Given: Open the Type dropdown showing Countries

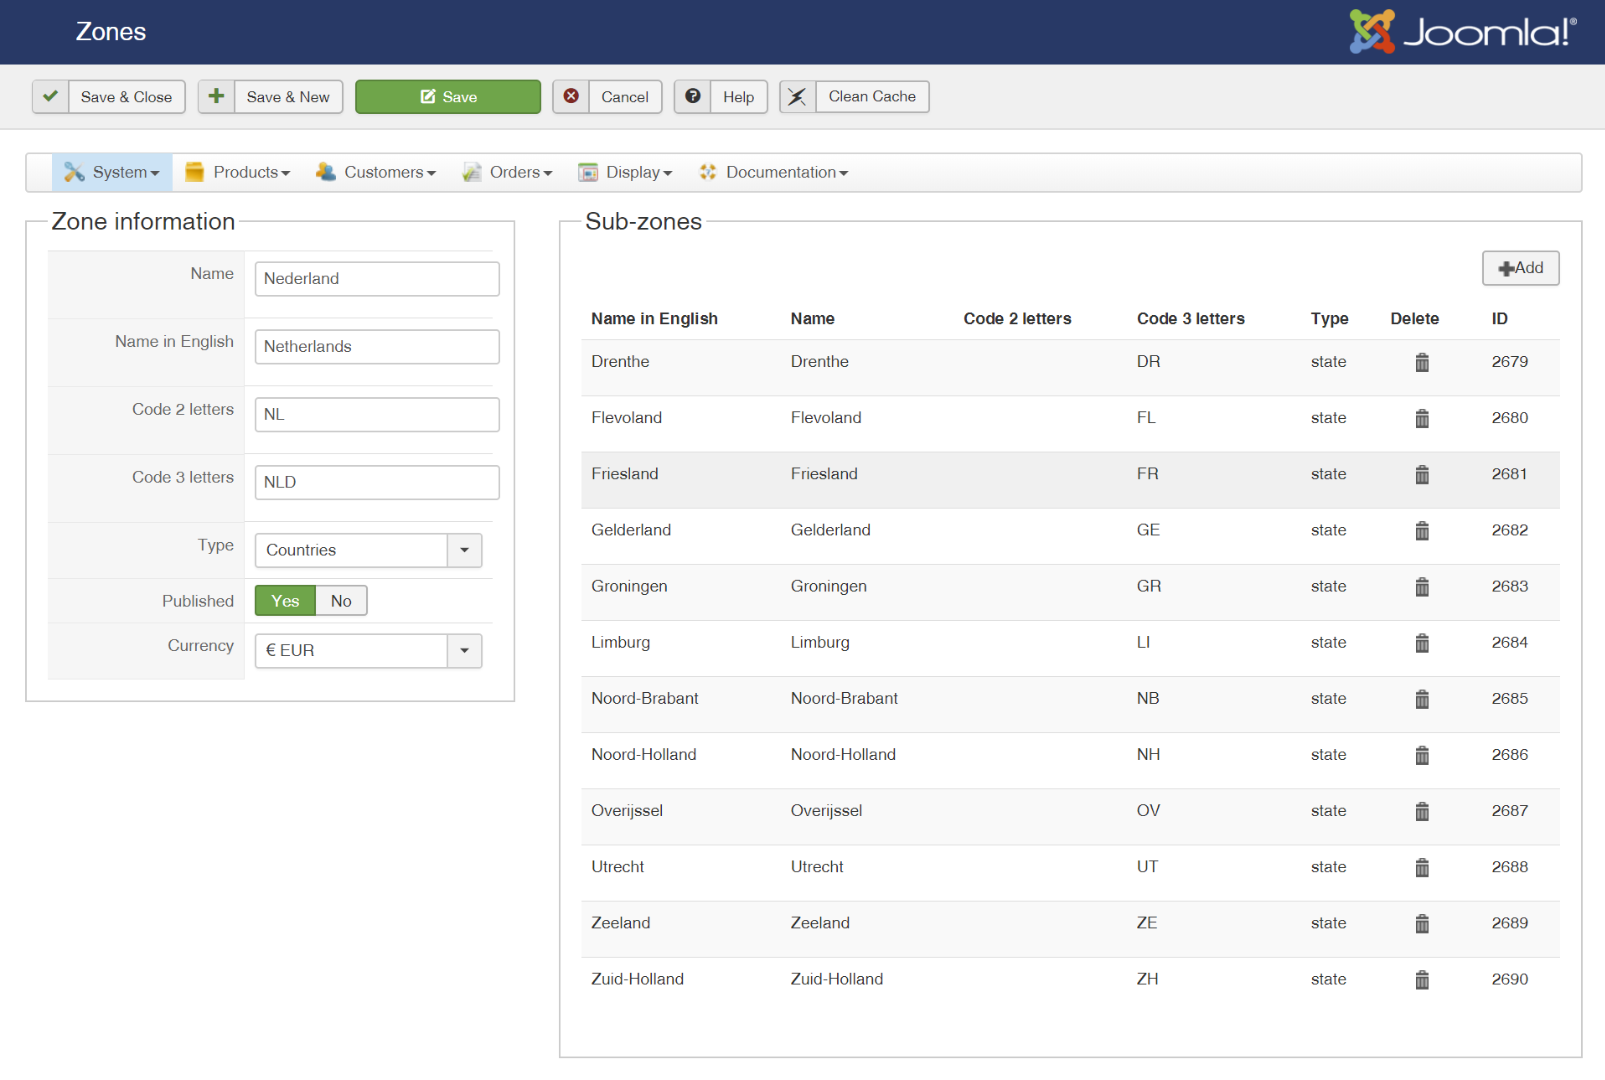Looking at the screenshot, I should pyautogui.click(x=368, y=550).
